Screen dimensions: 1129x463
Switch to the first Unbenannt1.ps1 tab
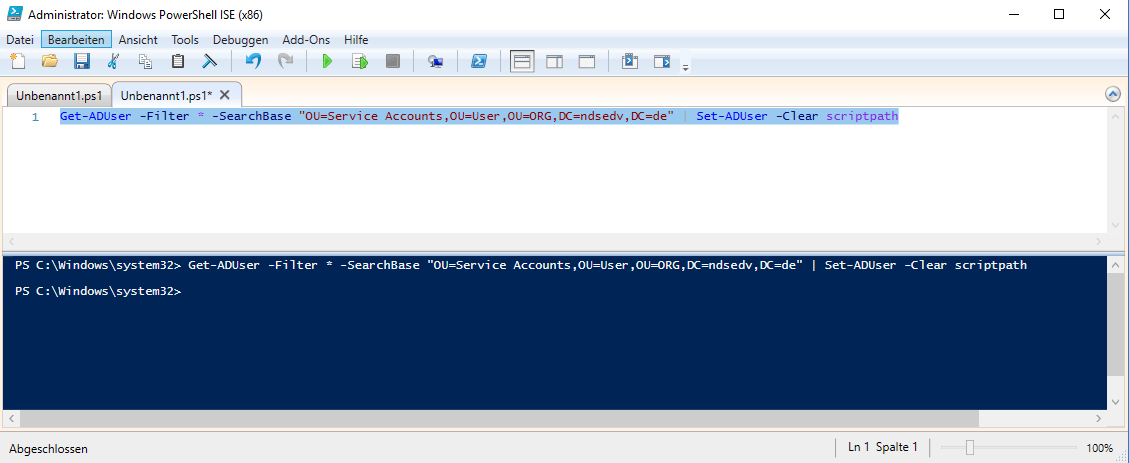click(58, 95)
